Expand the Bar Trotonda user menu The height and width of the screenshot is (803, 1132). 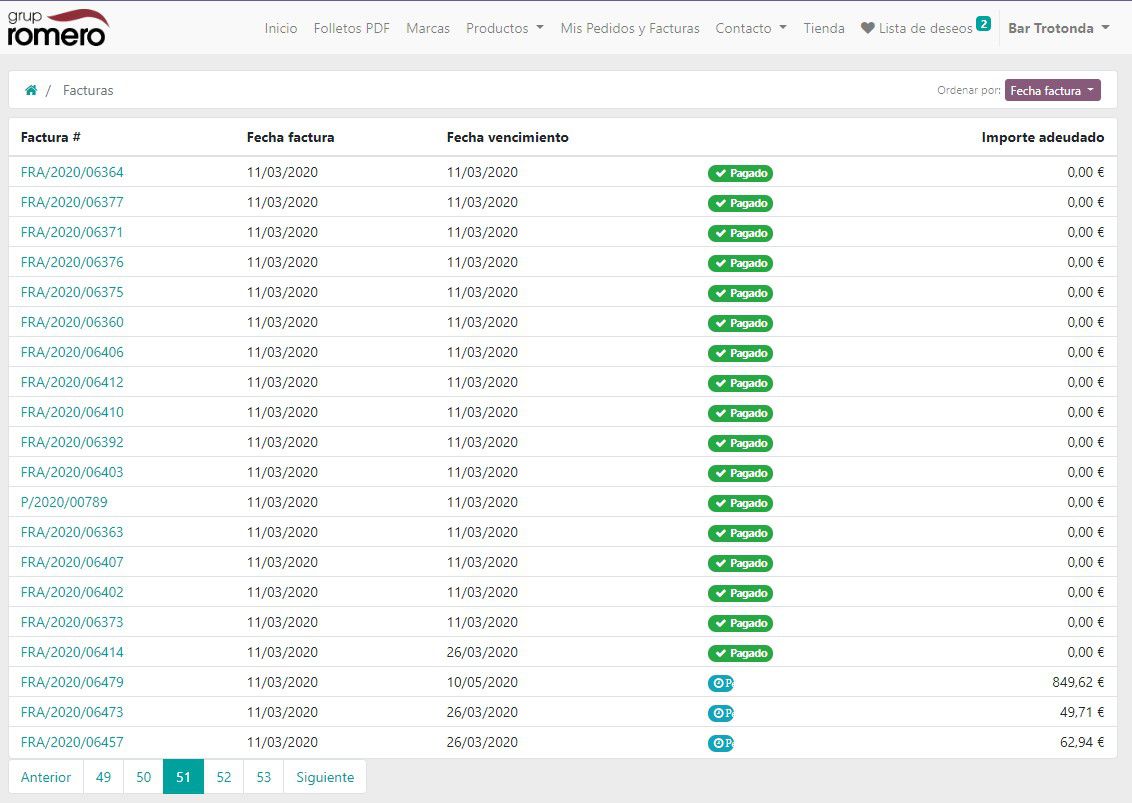tap(1058, 29)
